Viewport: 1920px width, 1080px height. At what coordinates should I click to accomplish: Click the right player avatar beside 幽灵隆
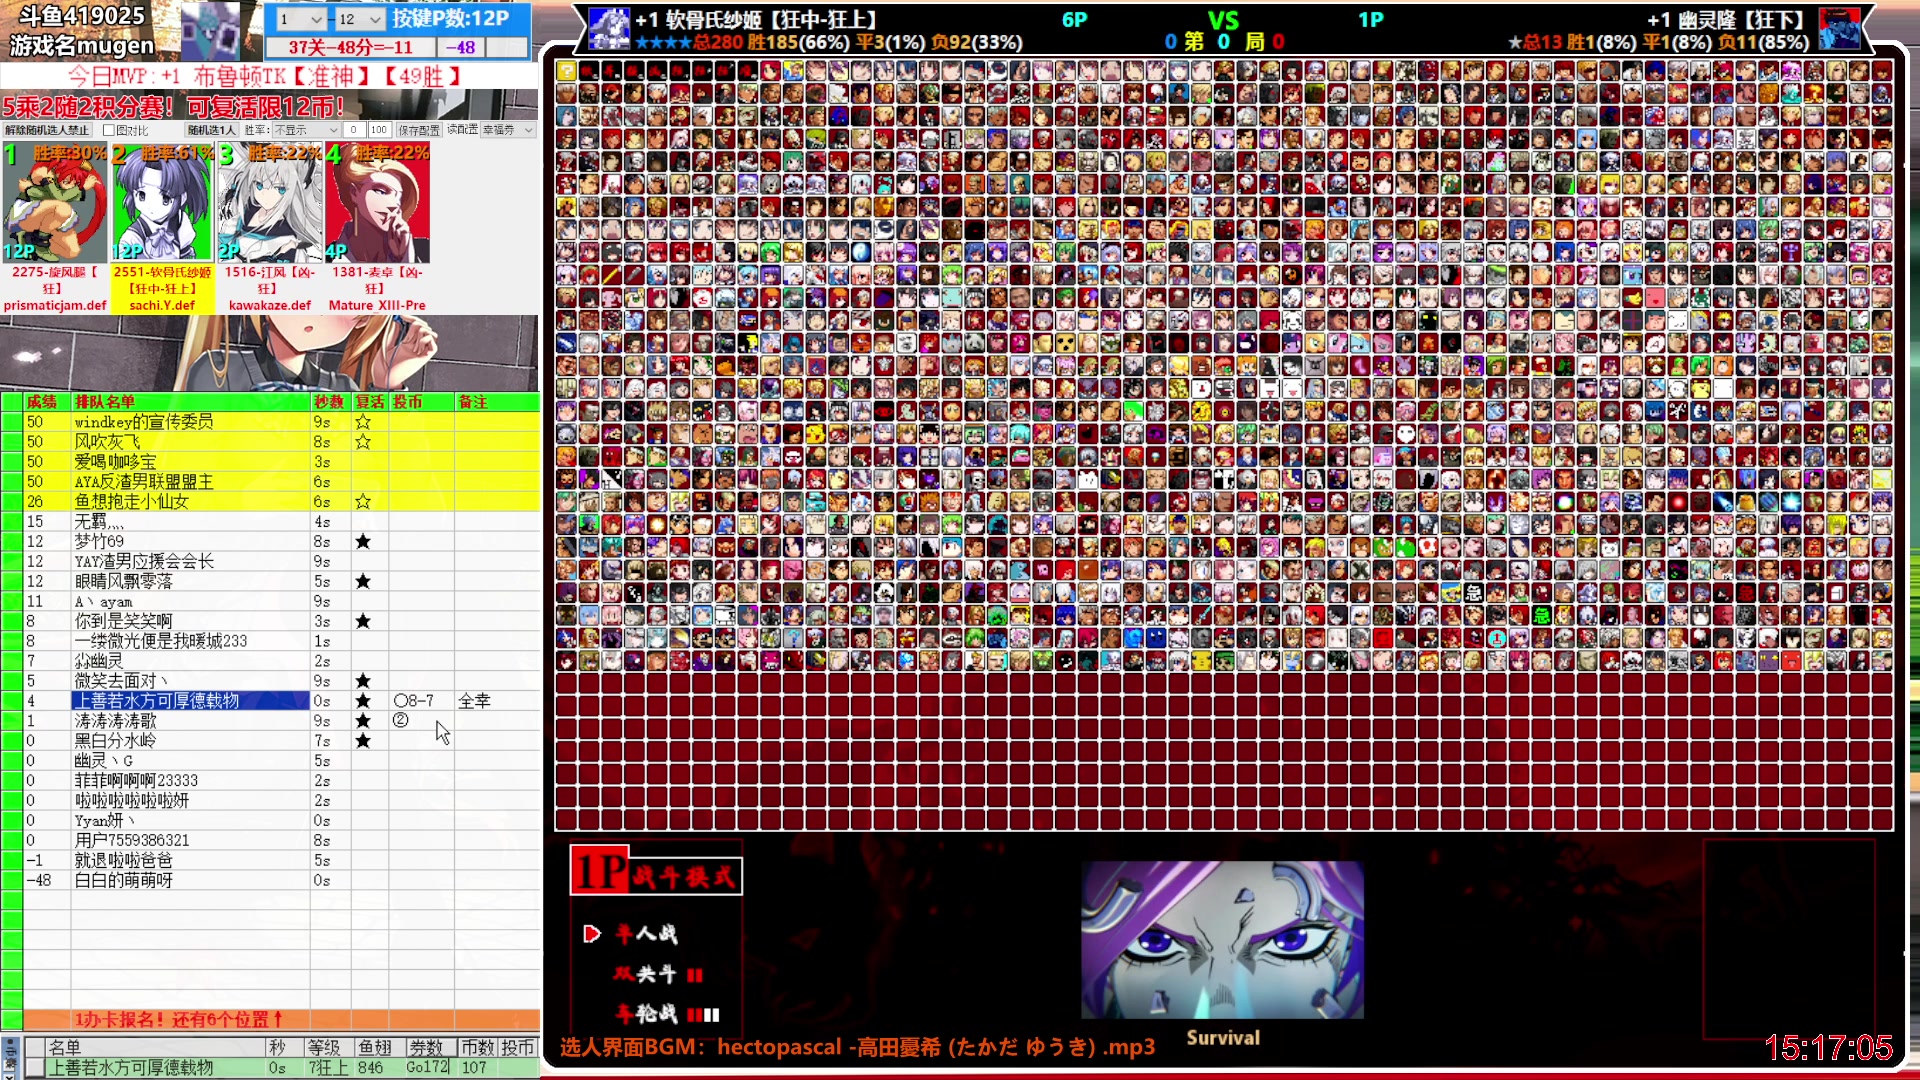tap(1839, 29)
